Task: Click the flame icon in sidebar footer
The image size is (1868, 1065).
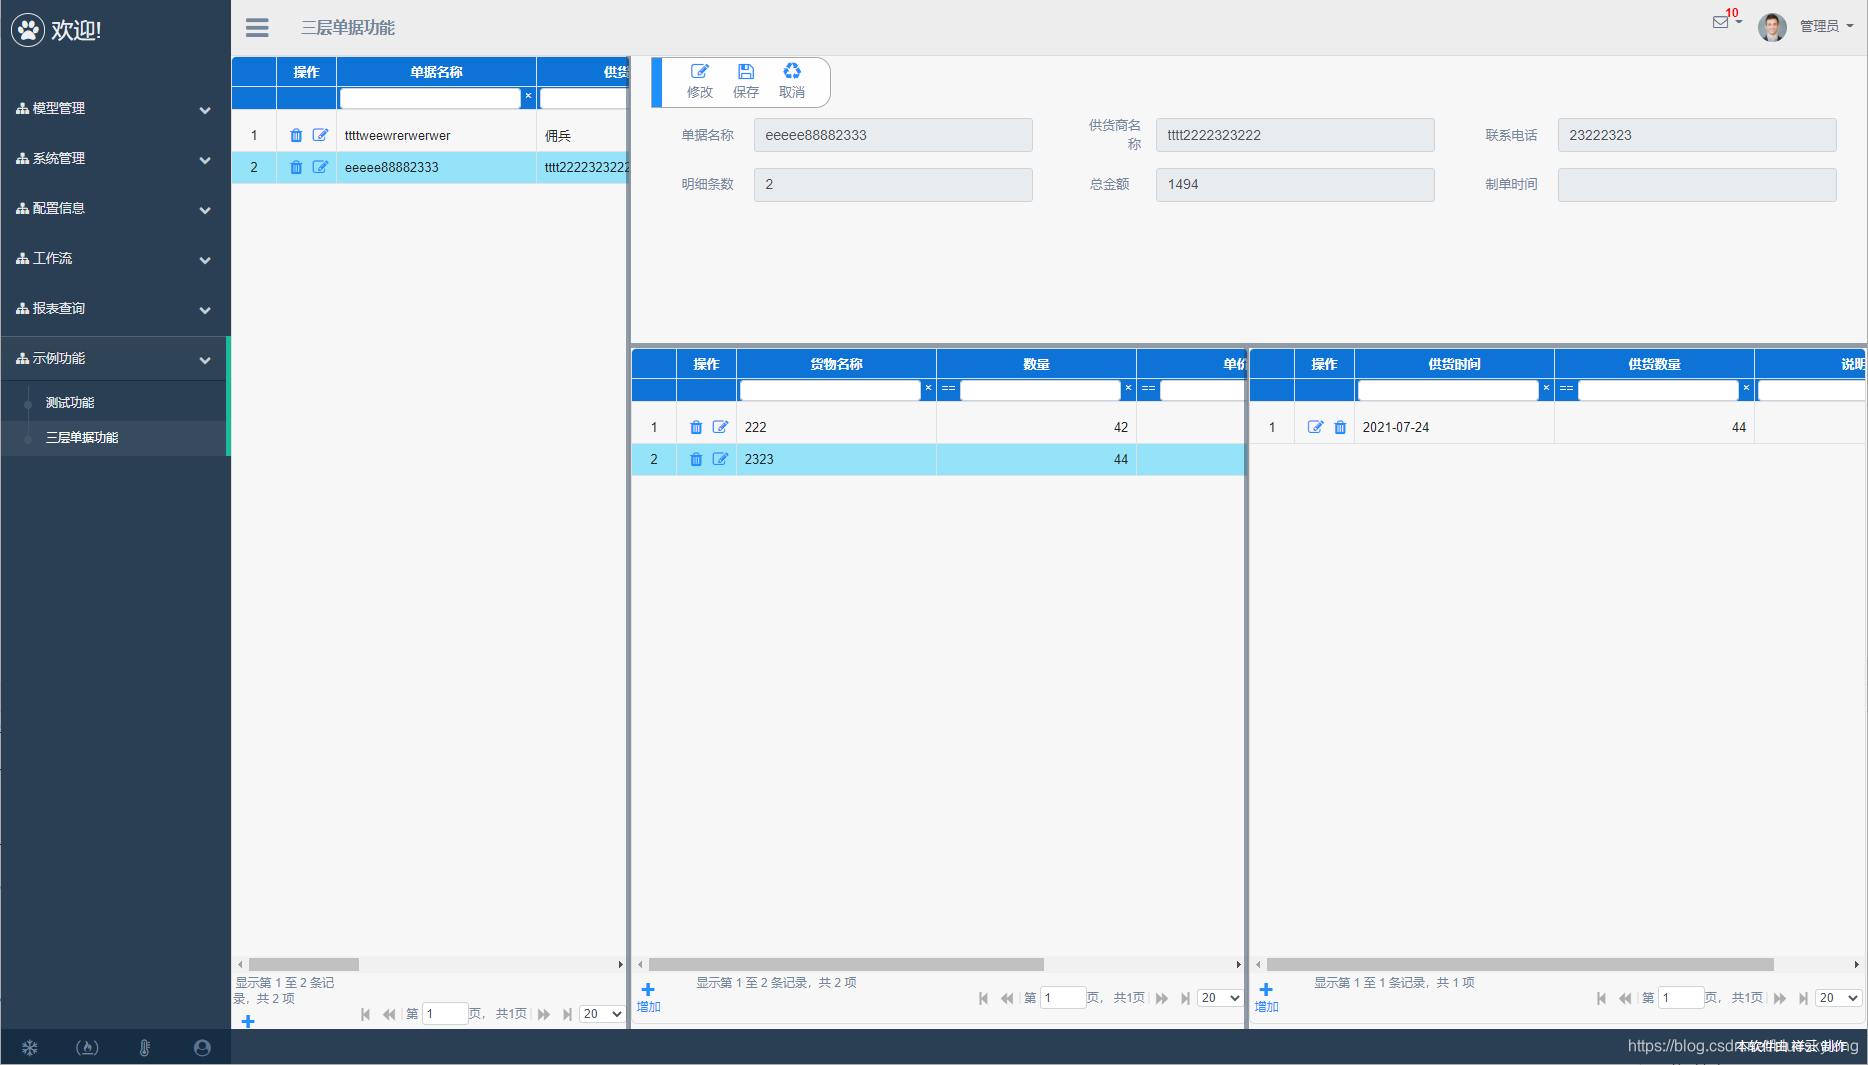Action: tap(87, 1047)
